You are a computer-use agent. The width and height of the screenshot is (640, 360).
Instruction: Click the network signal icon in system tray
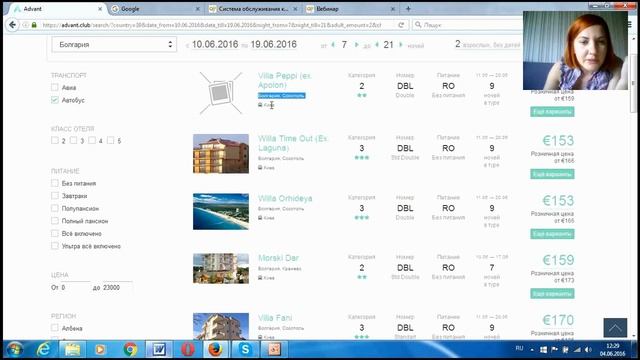pyautogui.click(x=577, y=349)
